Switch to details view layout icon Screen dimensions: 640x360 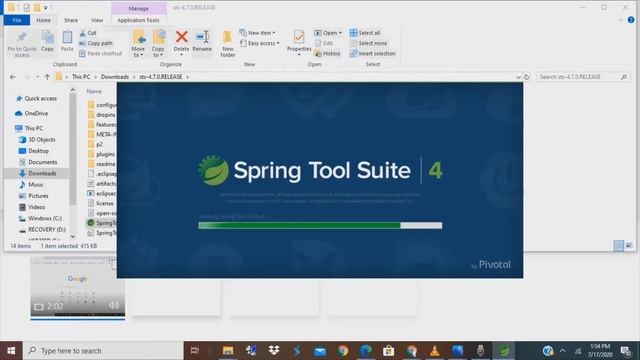(619, 245)
